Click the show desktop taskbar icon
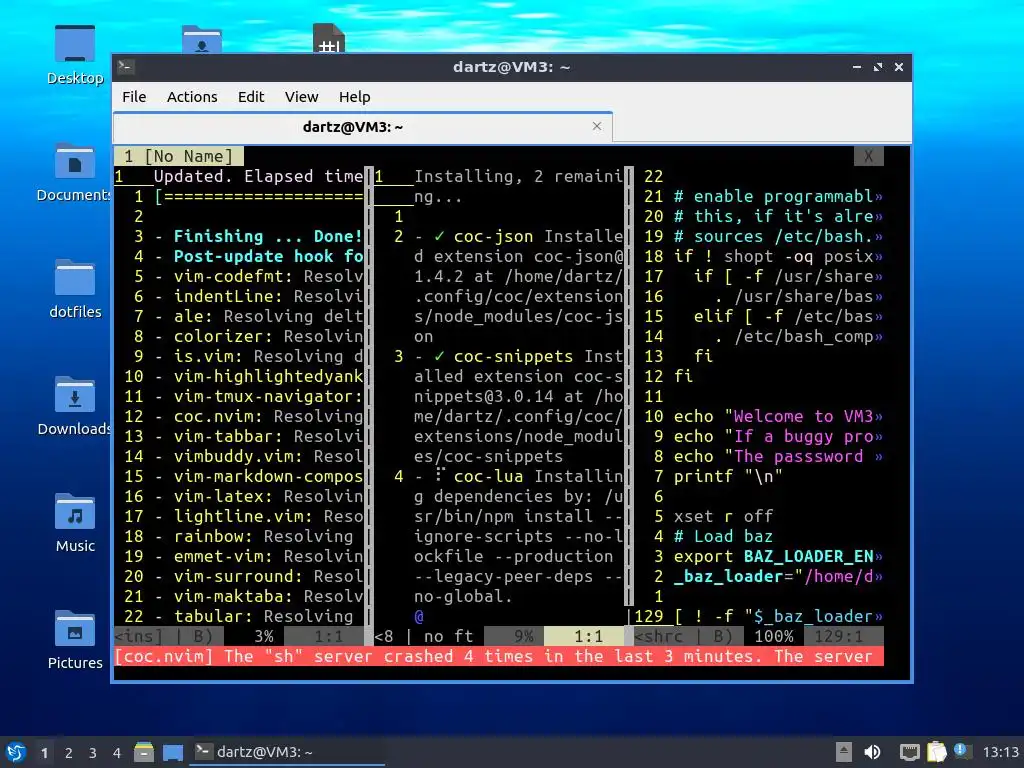1024x768 pixels. (173, 752)
